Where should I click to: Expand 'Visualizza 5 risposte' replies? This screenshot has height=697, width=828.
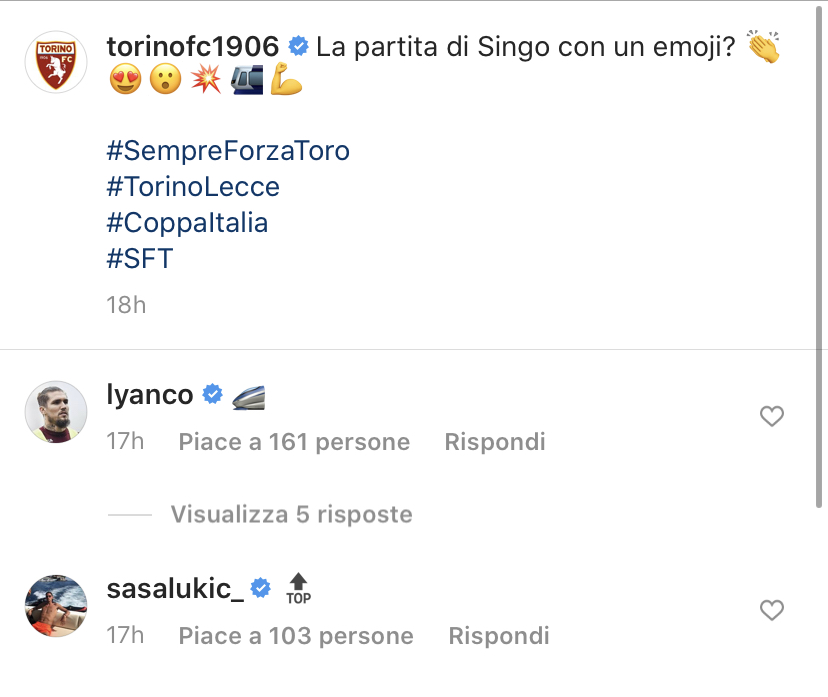(x=291, y=515)
